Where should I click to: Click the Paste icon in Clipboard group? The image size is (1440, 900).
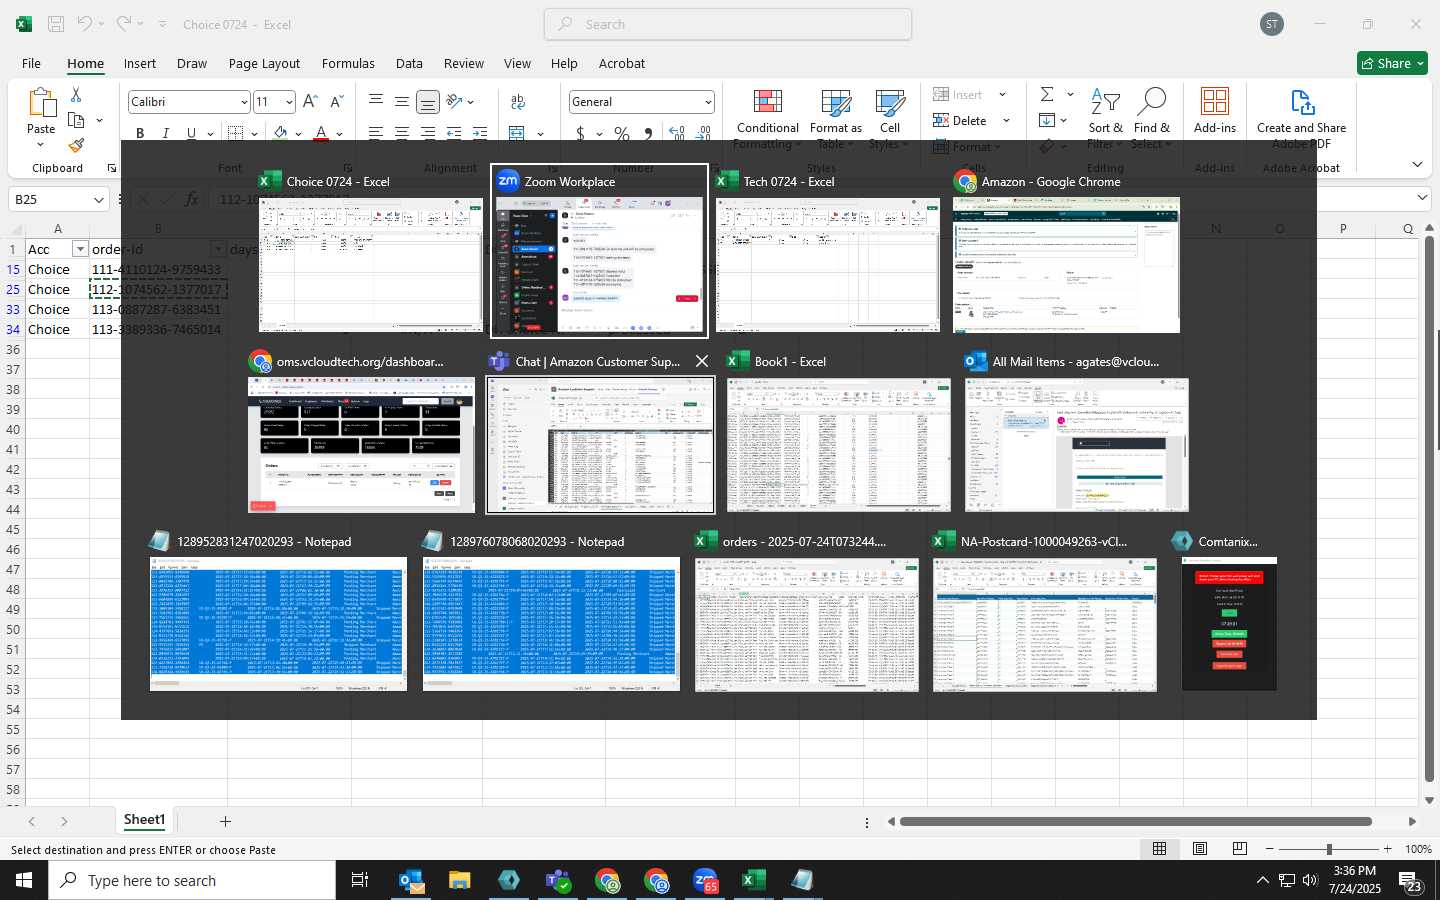tap(41, 102)
